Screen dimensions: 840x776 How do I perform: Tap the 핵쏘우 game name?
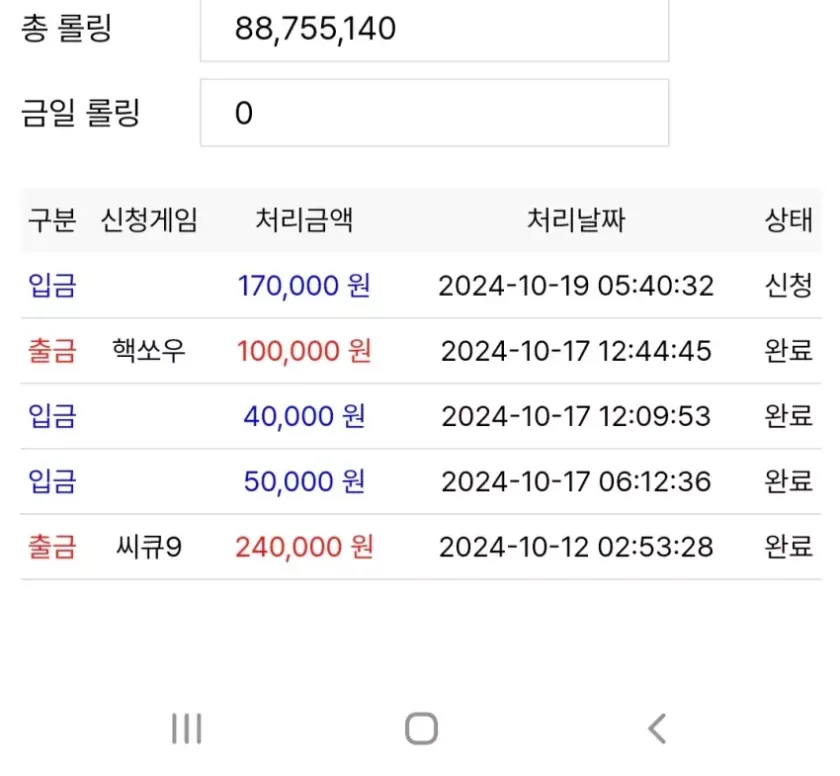tap(149, 351)
